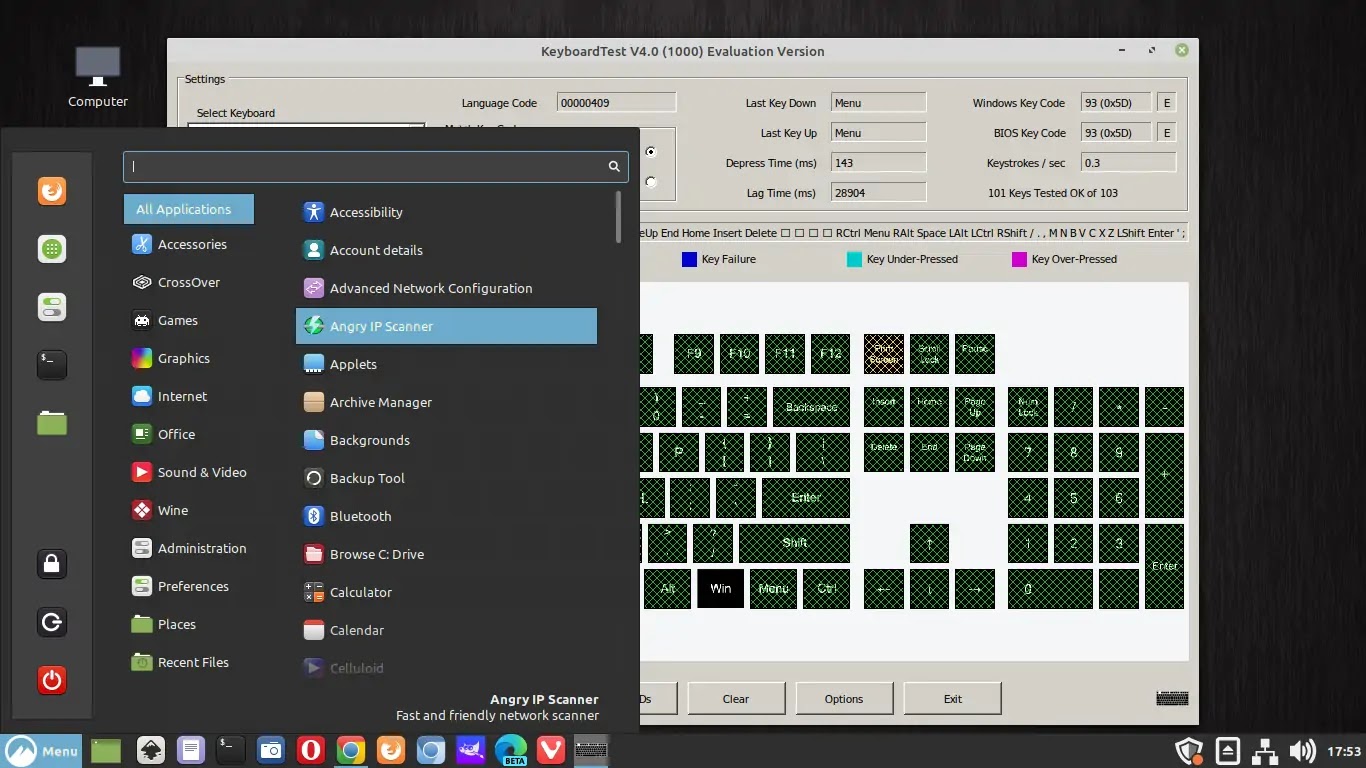Screen dimensions: 1366x768
Task: Open the Places category
Action: click(189, 624)
